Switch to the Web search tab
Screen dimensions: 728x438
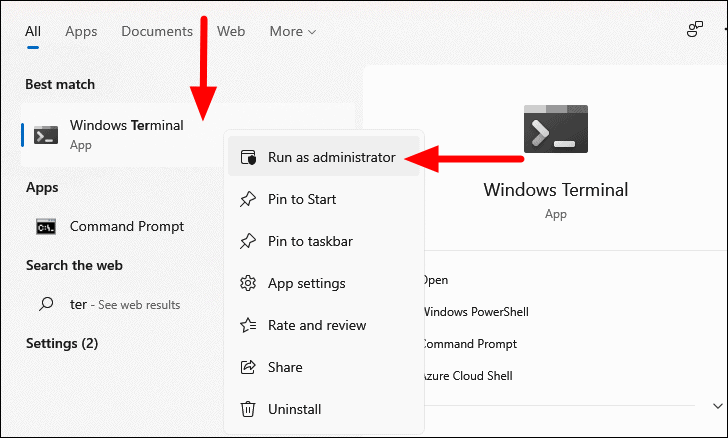tap(231, 31)
